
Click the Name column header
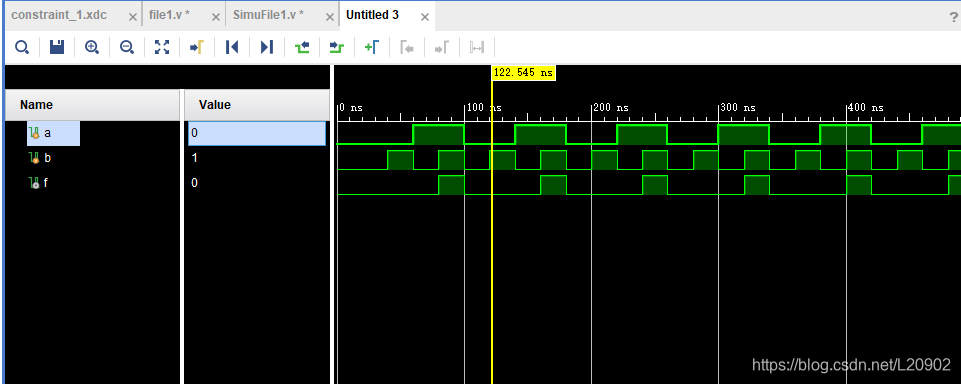(93, 105)
